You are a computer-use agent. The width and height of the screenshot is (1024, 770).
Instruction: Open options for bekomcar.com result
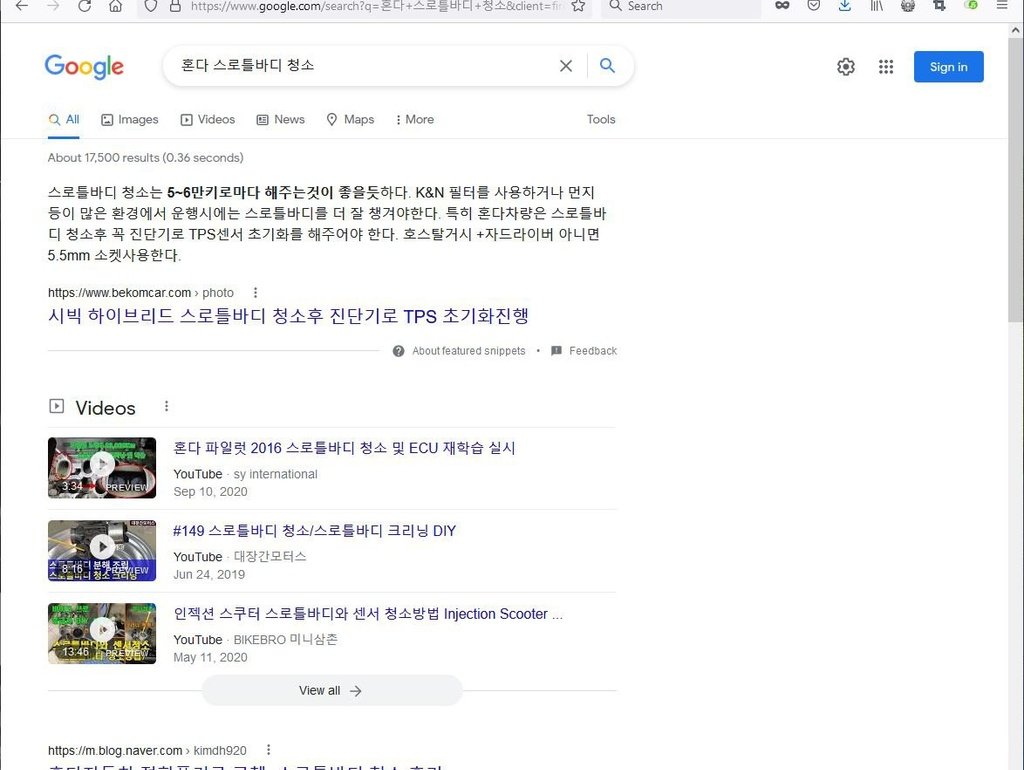255,293
